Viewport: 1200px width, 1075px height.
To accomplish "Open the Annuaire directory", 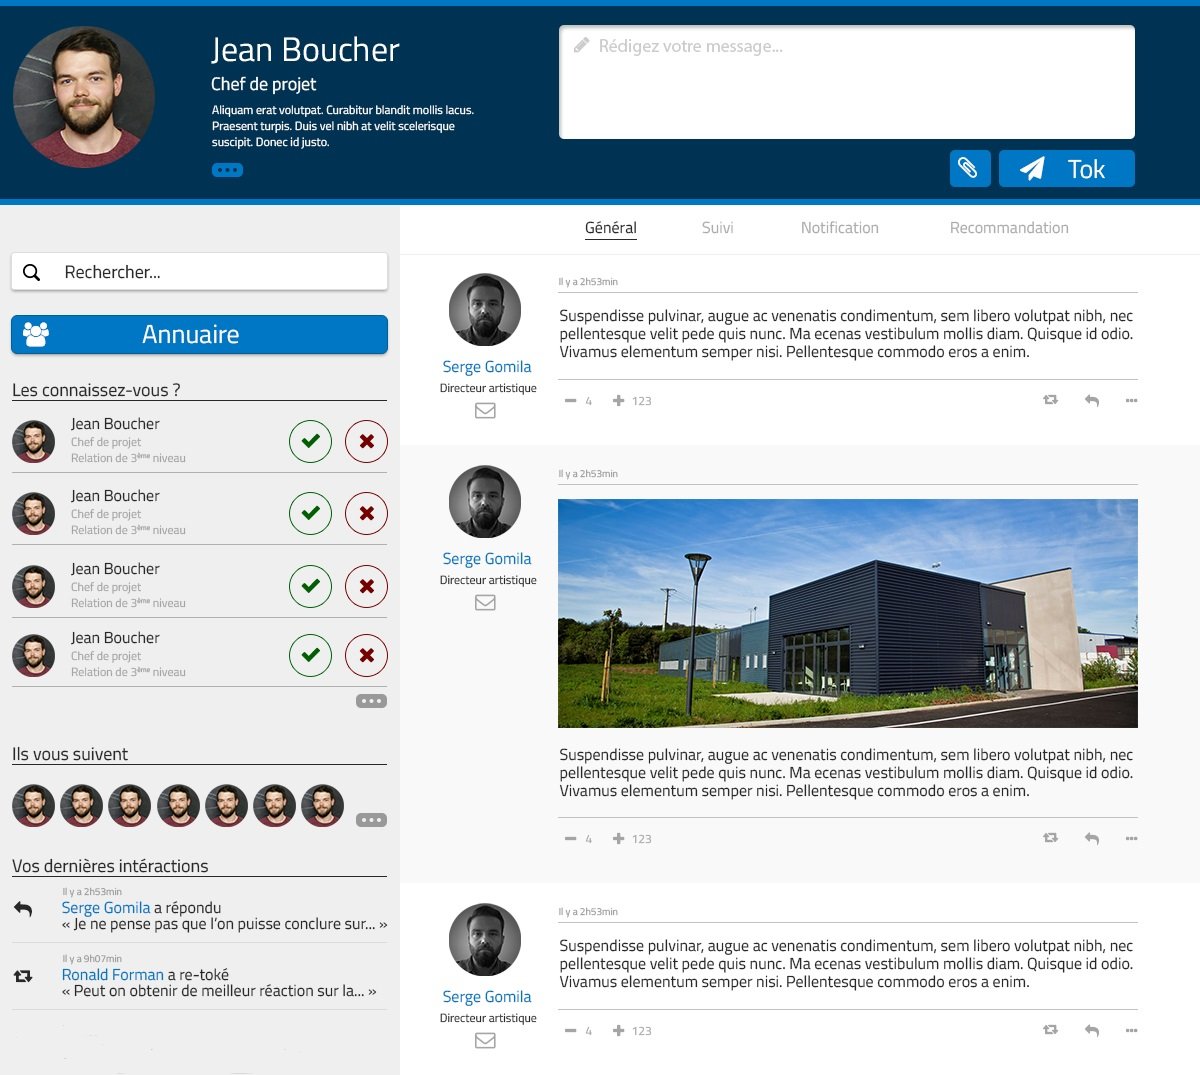I will click(199, 334).
